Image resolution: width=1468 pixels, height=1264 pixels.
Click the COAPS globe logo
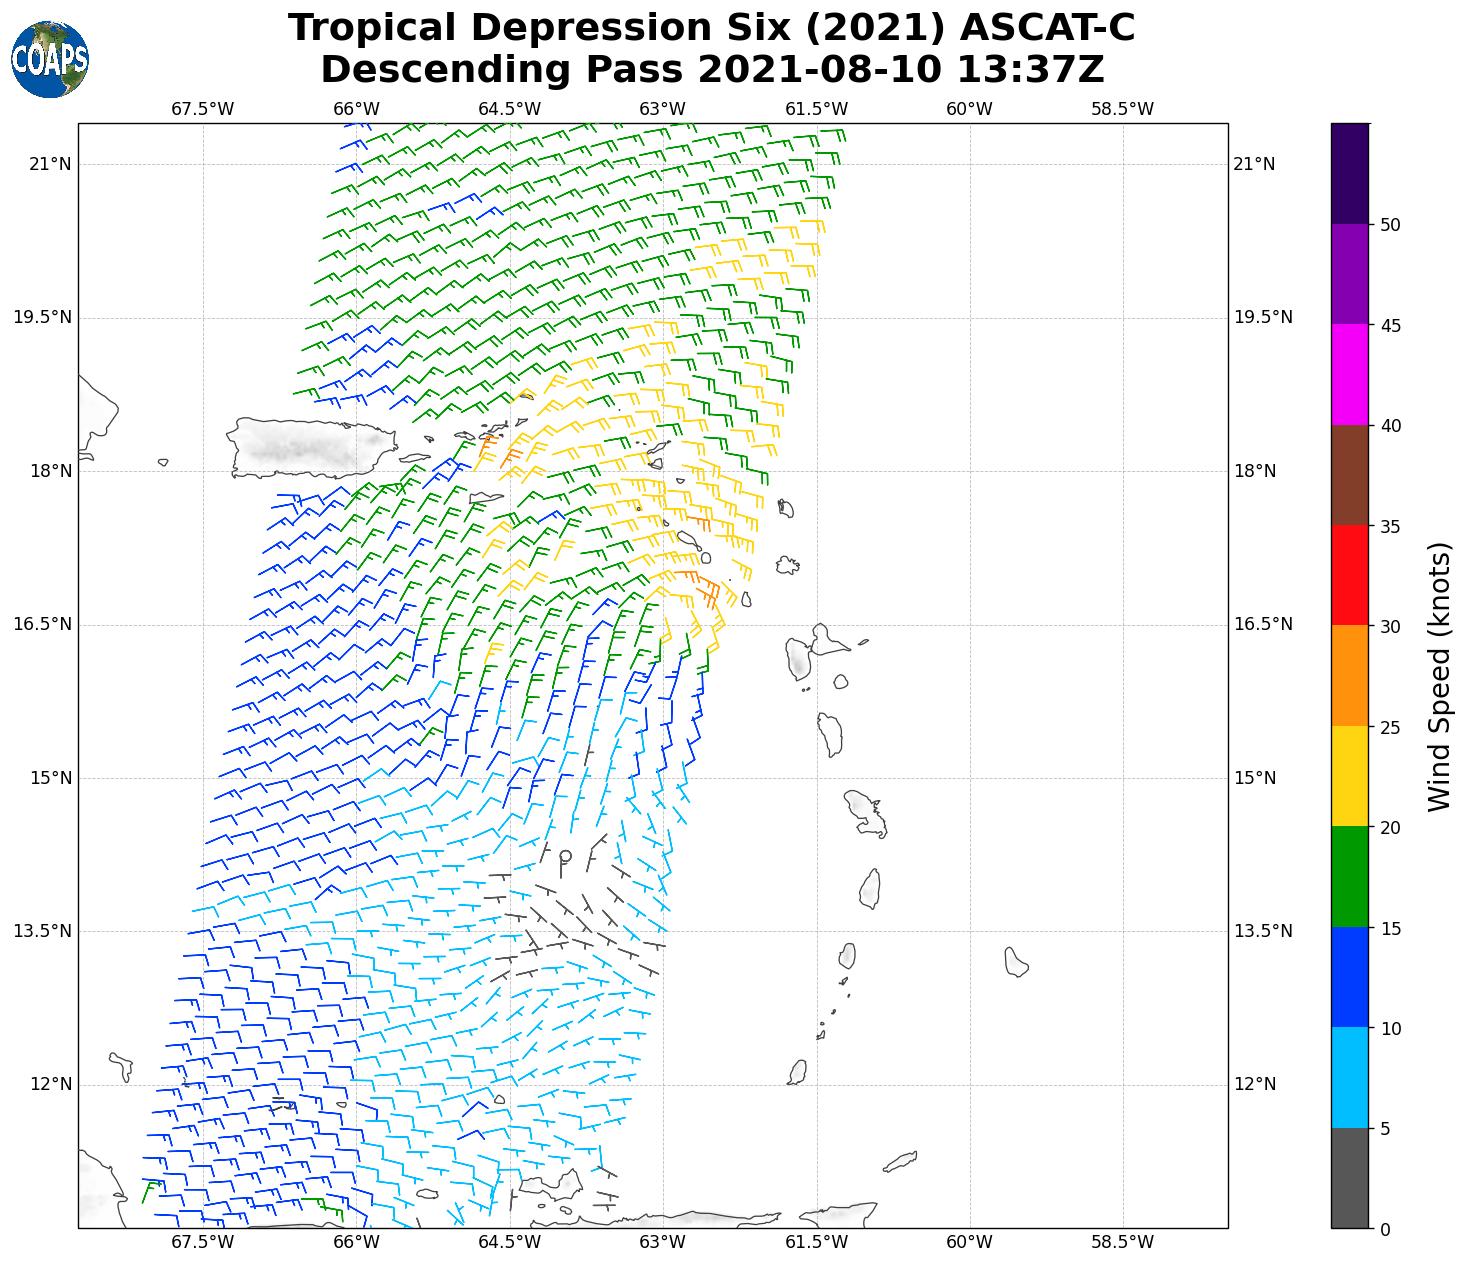[x=50, y=60]
